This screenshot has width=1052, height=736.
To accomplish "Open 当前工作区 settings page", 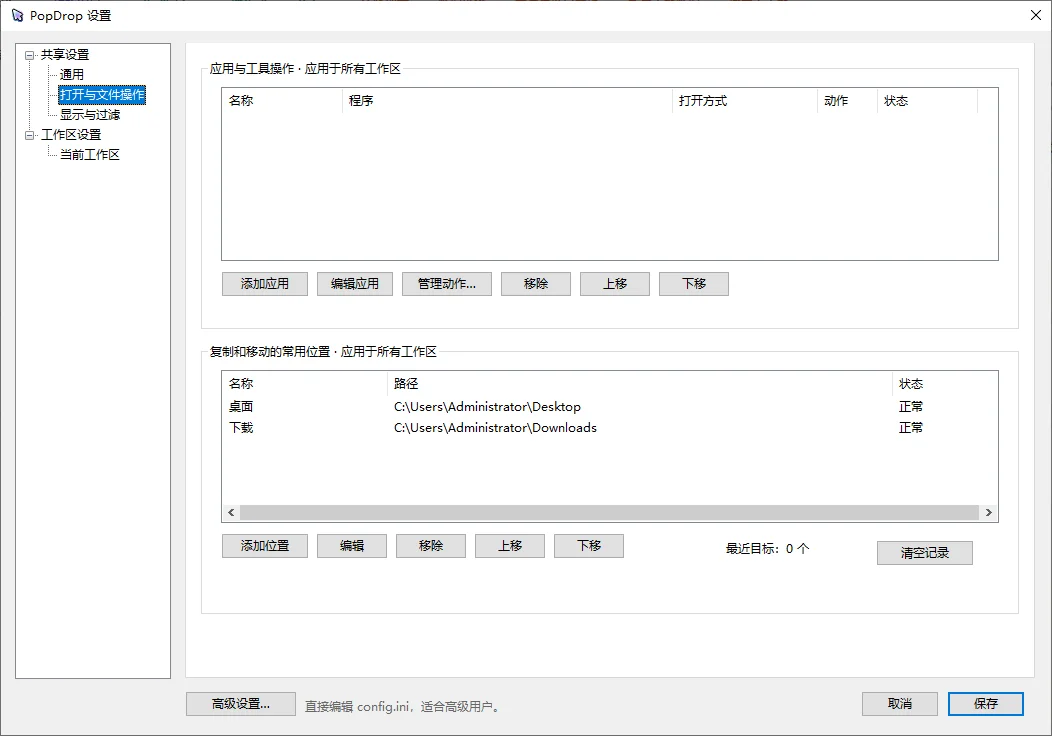I will [x=90, y=155].
